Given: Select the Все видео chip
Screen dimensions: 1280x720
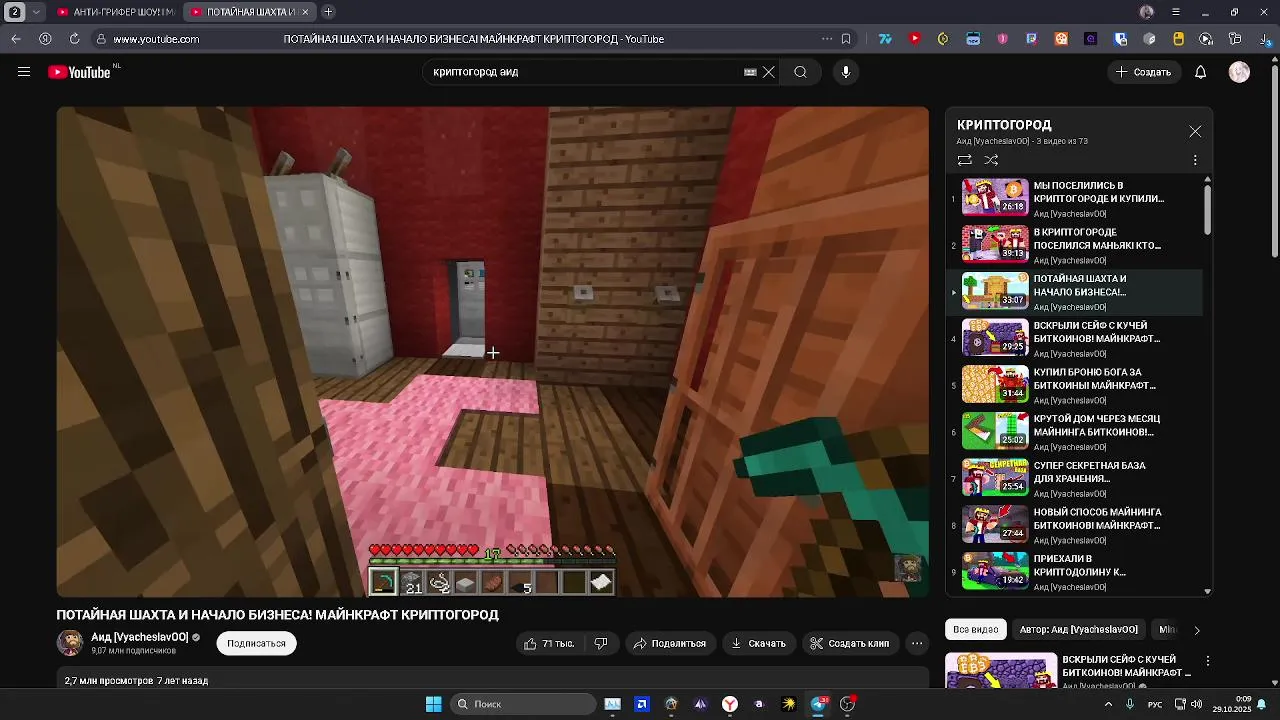Looking at the screenshot, I should point(976,630).
